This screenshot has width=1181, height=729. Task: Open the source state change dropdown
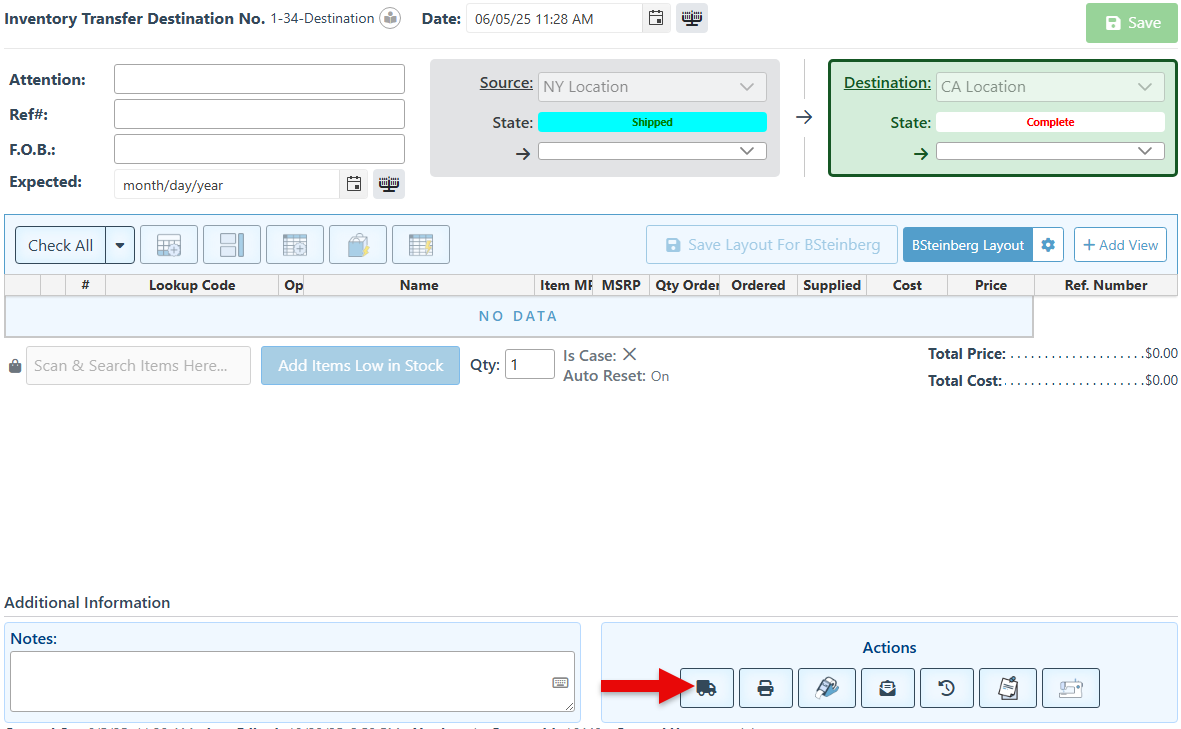(652, 151)
